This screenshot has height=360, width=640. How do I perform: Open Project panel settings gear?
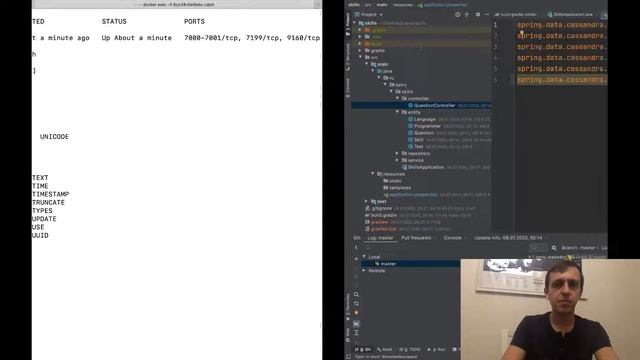478,14
